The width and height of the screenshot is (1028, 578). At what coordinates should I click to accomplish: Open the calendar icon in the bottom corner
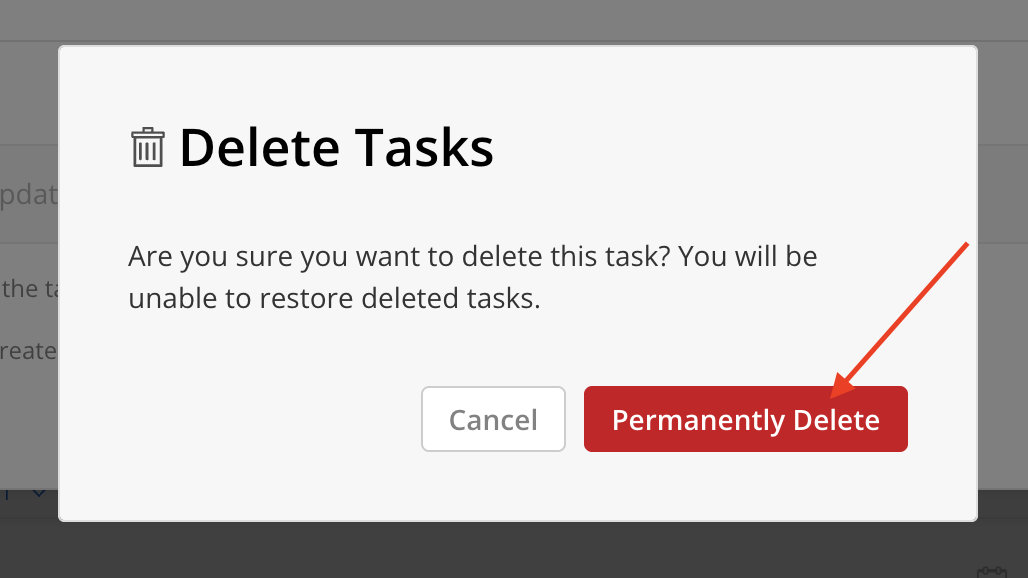[x=991, y=572]
